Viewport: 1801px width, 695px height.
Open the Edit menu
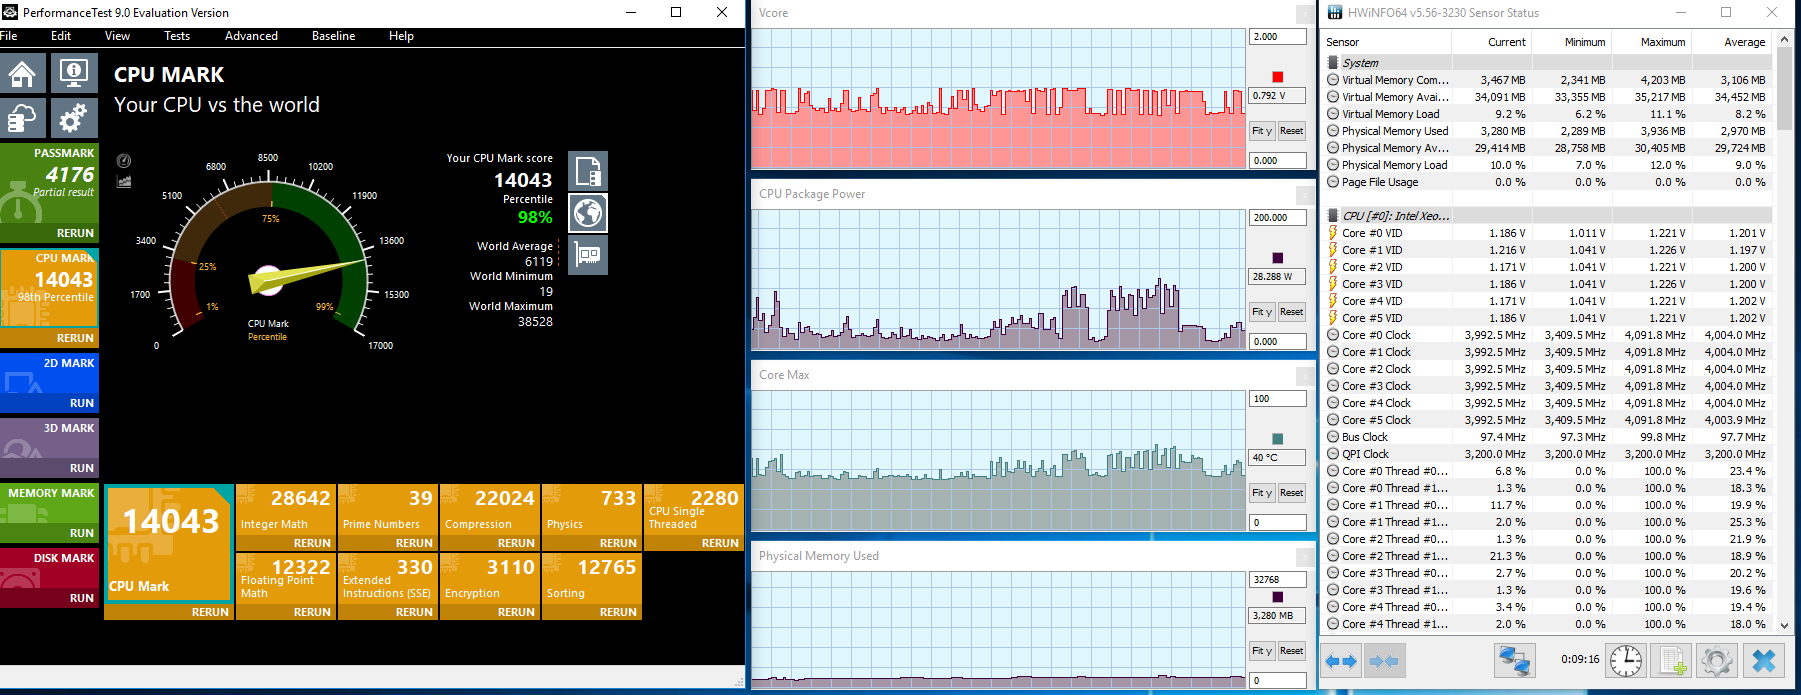tap(61, 36)
